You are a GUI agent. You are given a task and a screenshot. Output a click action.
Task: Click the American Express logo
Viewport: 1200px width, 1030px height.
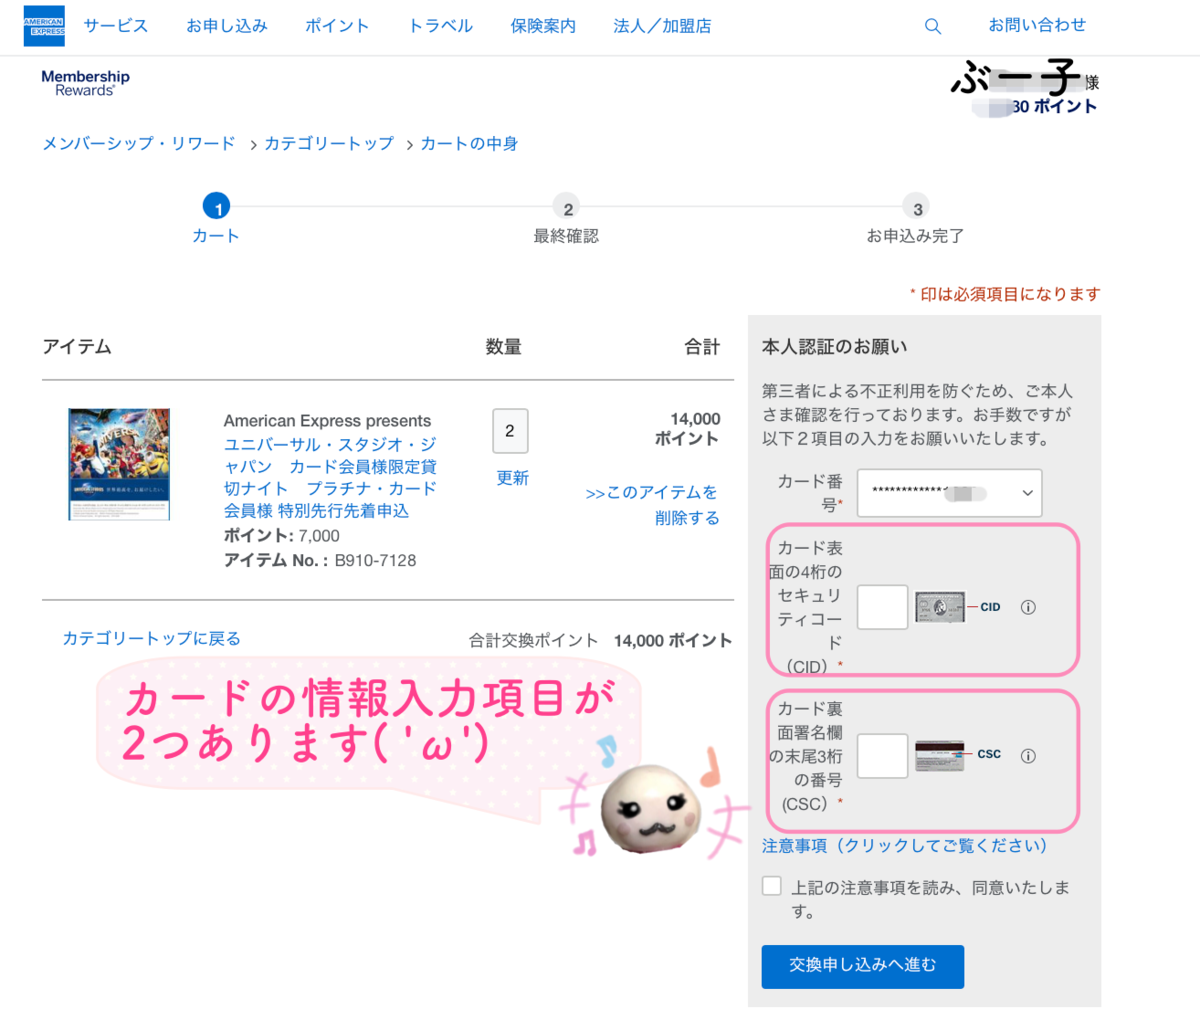click(x=44, y=26)
